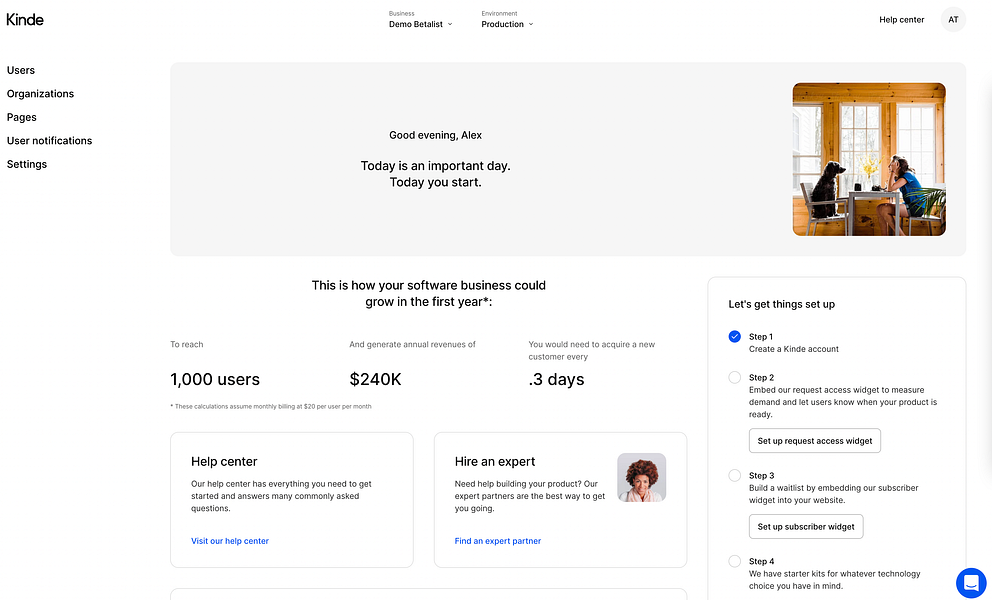The width and height of the screenshot is (992, 600).
Task: Click the Kinde logo
Action: tap(25, 20)
